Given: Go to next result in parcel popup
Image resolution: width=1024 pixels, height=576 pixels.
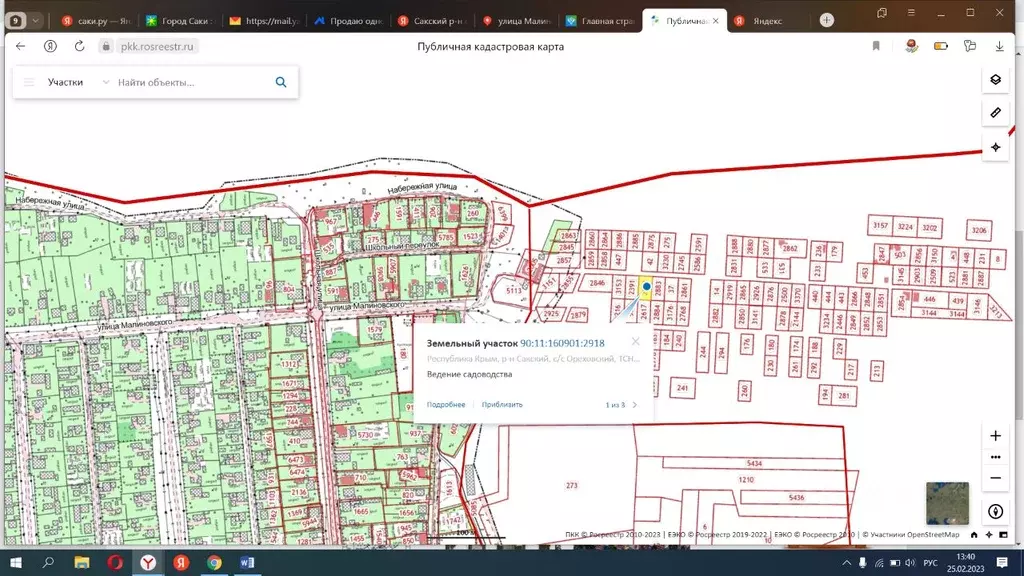Looking at the screenshot, I should pos(635,405).
